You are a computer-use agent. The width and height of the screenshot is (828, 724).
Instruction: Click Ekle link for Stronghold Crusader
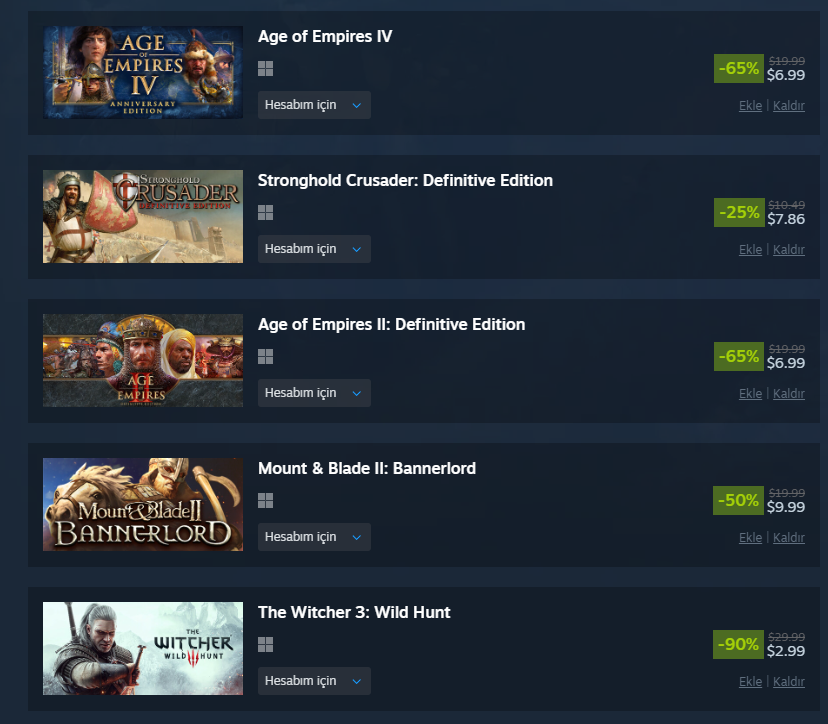tap(750, 250)
